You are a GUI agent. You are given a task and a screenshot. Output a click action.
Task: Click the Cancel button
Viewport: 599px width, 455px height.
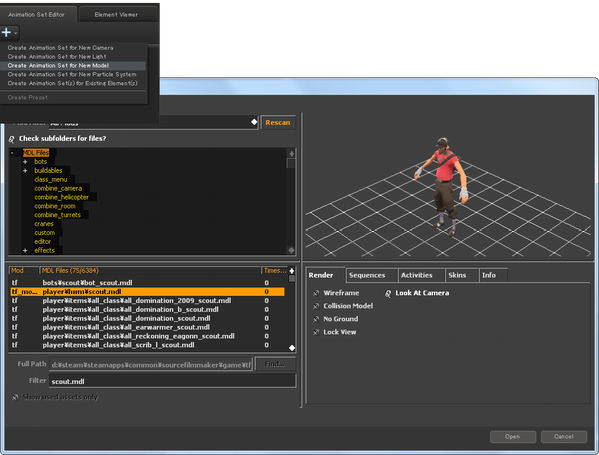[x=564, y=437]
